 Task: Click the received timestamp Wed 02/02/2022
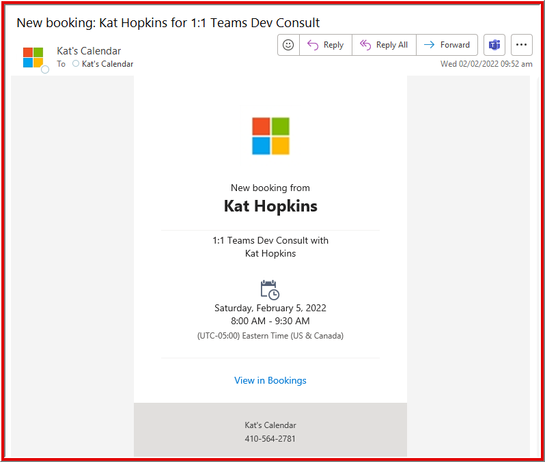(486, 64)
